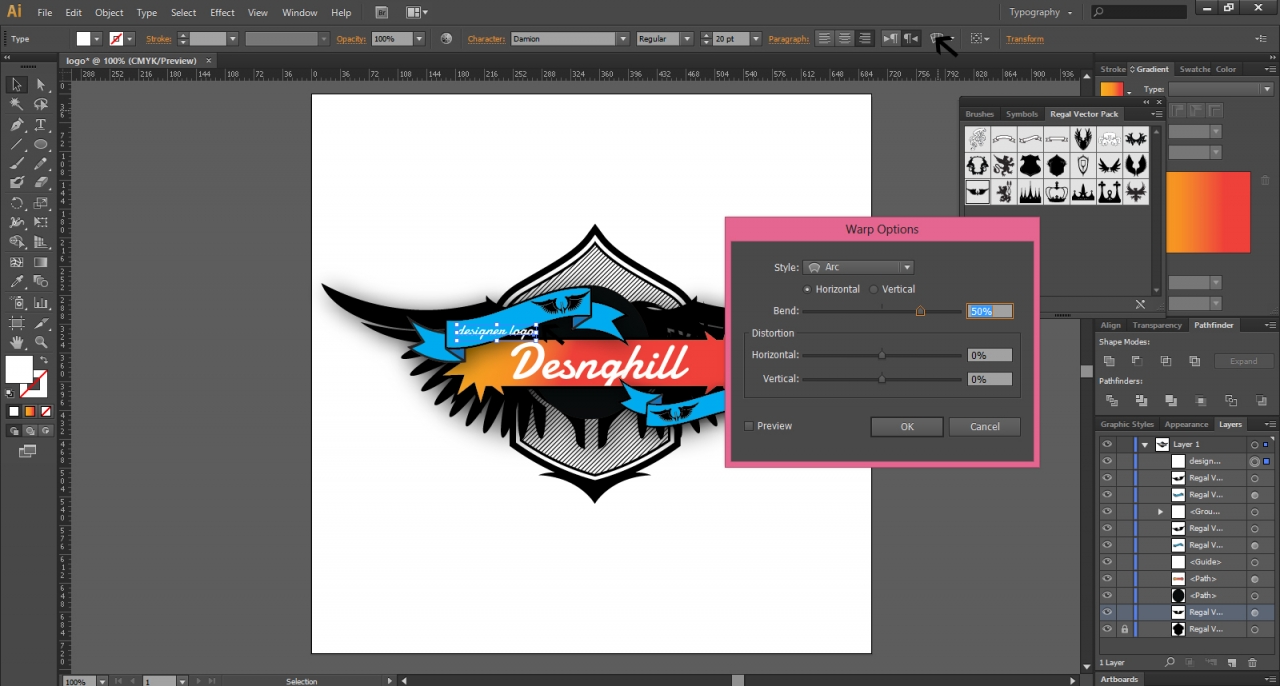This screenshot has height=686, width=1280.
Task: Choose the Artboard tool
Action: 17,323
